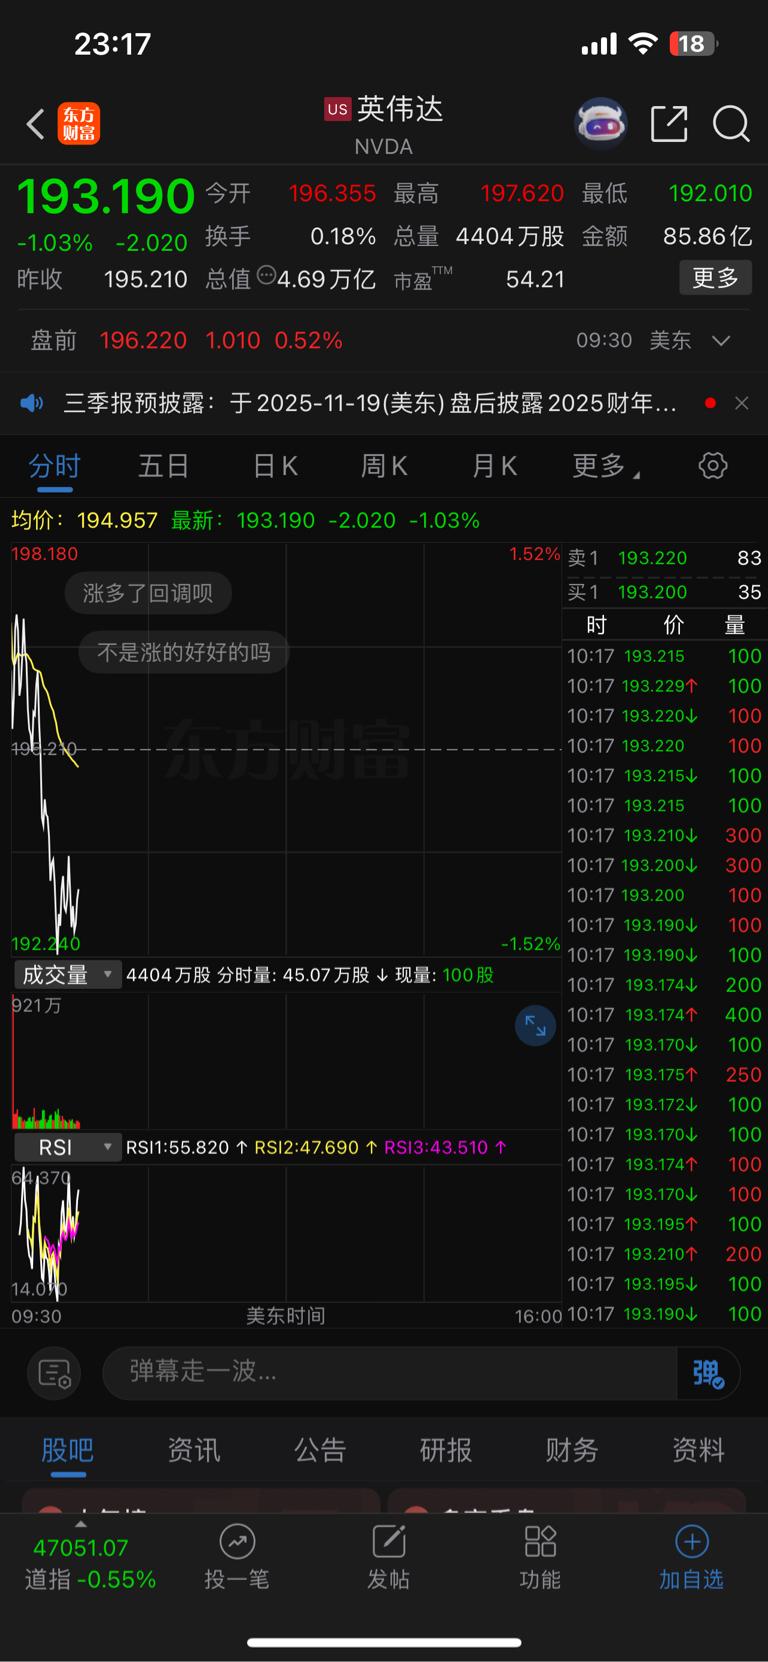The width and height of the screenshot is (768, 1662).
Task: Tap the intraday price chart area
Action: coord(286,749)
